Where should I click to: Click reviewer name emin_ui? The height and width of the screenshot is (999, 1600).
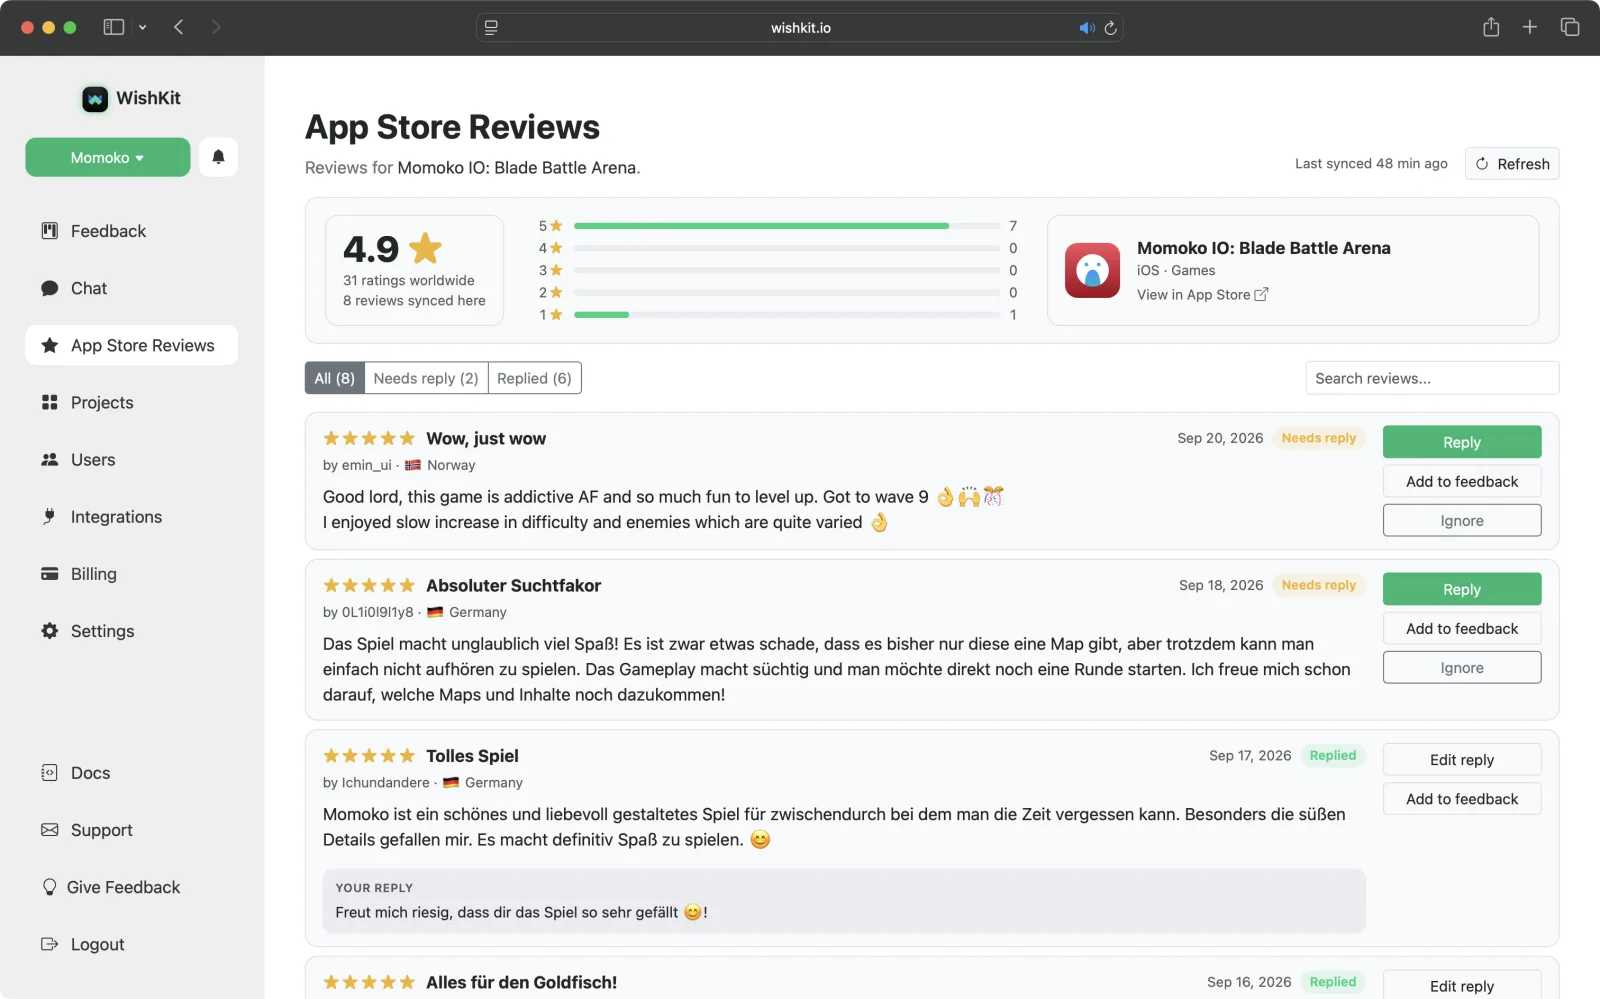tap(367, 465)
